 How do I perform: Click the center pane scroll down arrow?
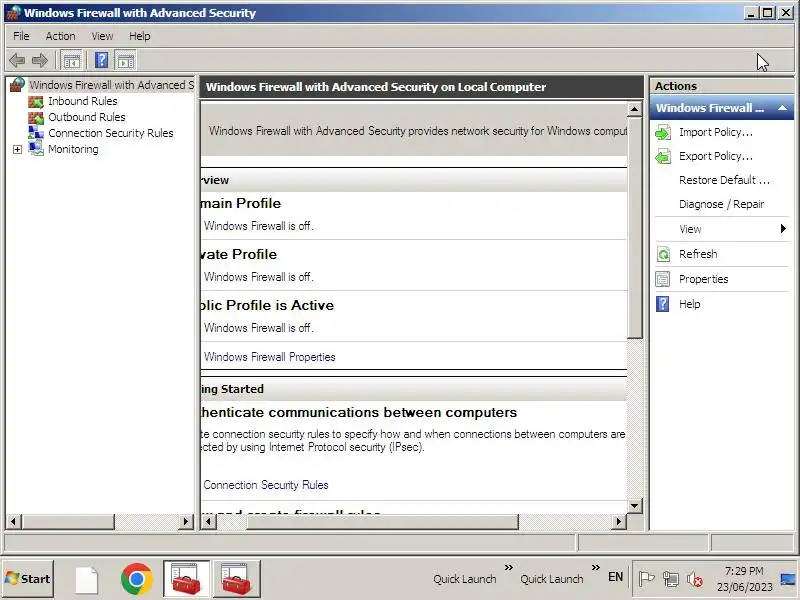[x=634, y=506]
